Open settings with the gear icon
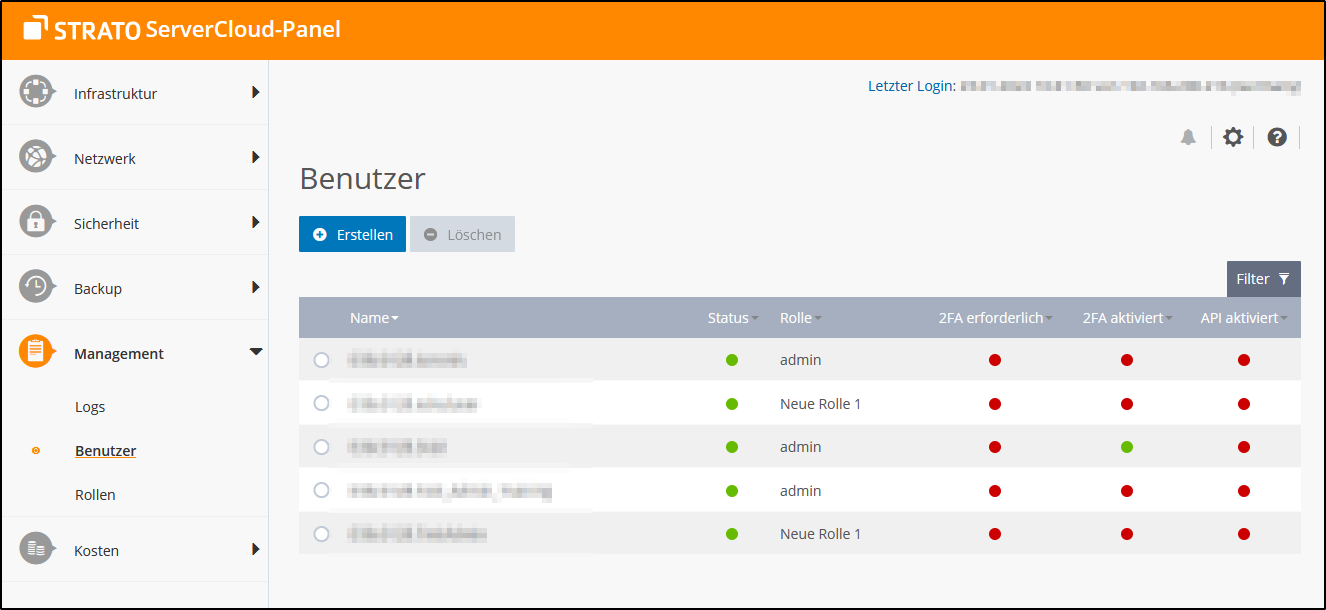Image resolution: width=1326 pixels, height=610 pixels. 1233,138
